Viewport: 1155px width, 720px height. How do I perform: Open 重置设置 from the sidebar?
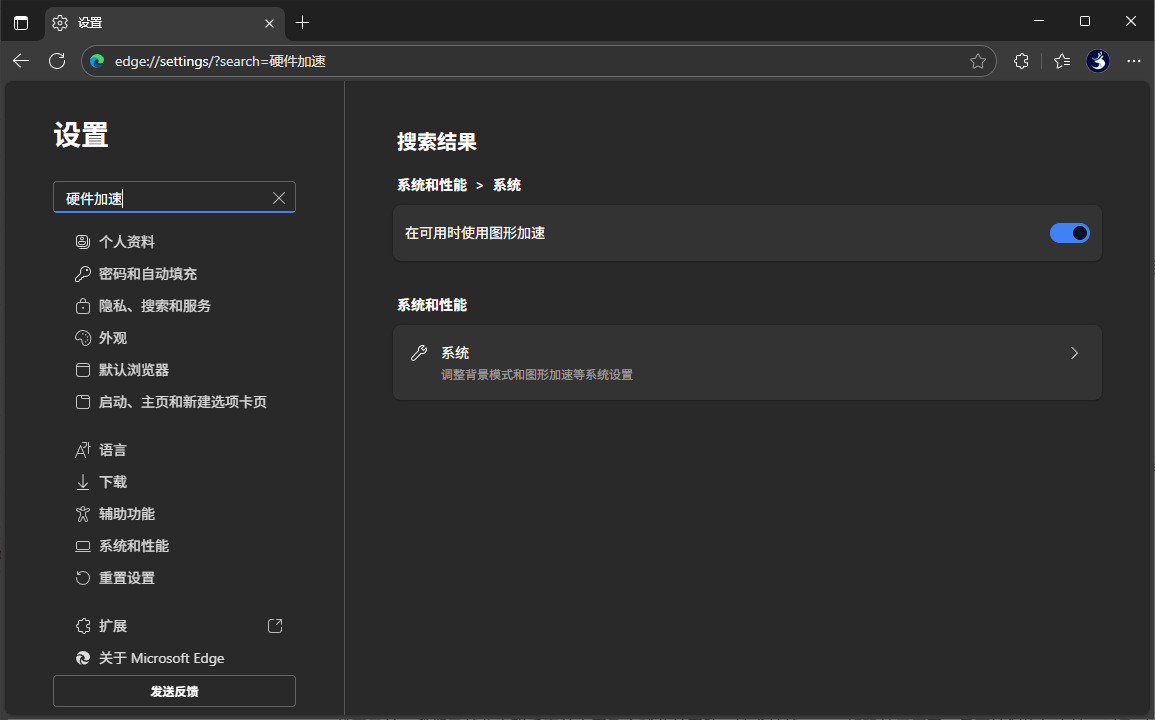(x=127, y=577)
